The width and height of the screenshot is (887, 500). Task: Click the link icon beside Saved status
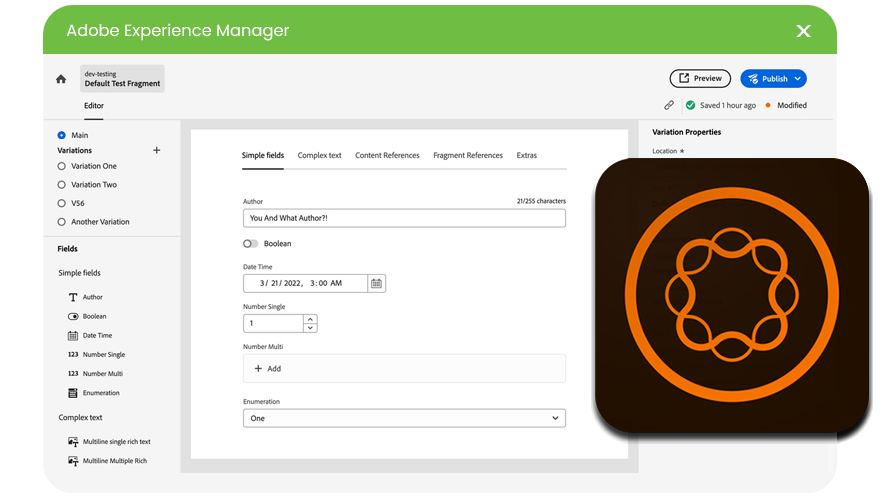pyautogui.click(x=669, y=105)
